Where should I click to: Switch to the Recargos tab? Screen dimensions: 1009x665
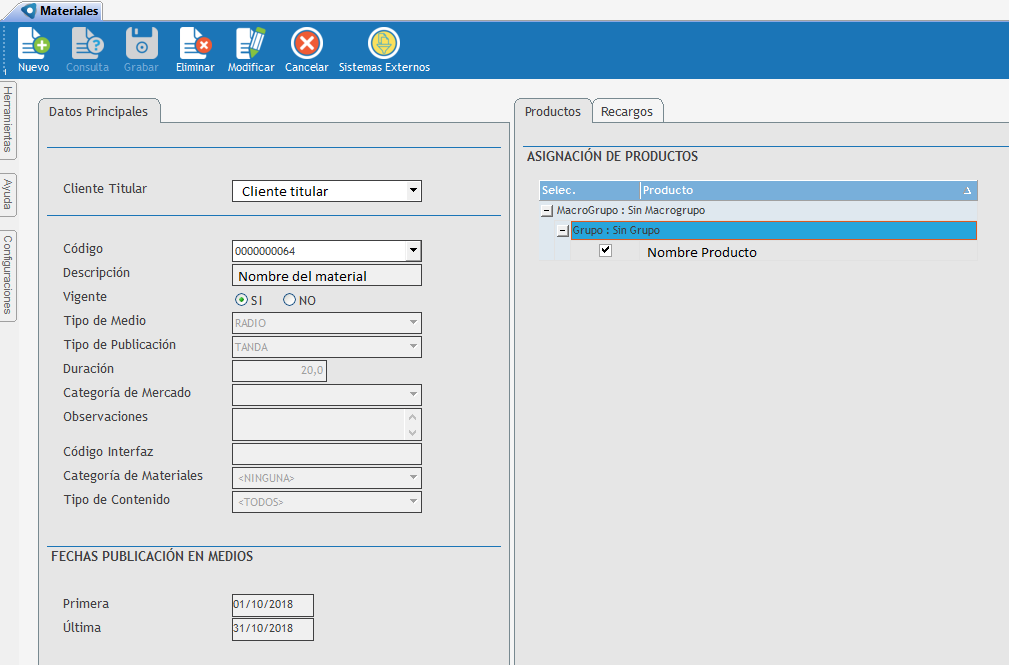click(627, 112)
